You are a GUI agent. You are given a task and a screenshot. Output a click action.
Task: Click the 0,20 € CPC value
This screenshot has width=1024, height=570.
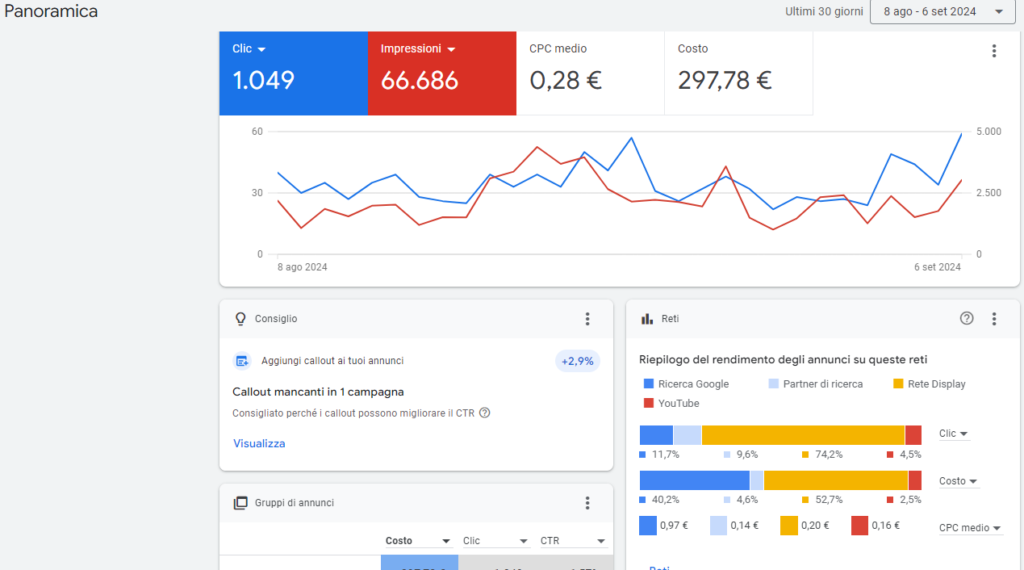coord(815,525)
